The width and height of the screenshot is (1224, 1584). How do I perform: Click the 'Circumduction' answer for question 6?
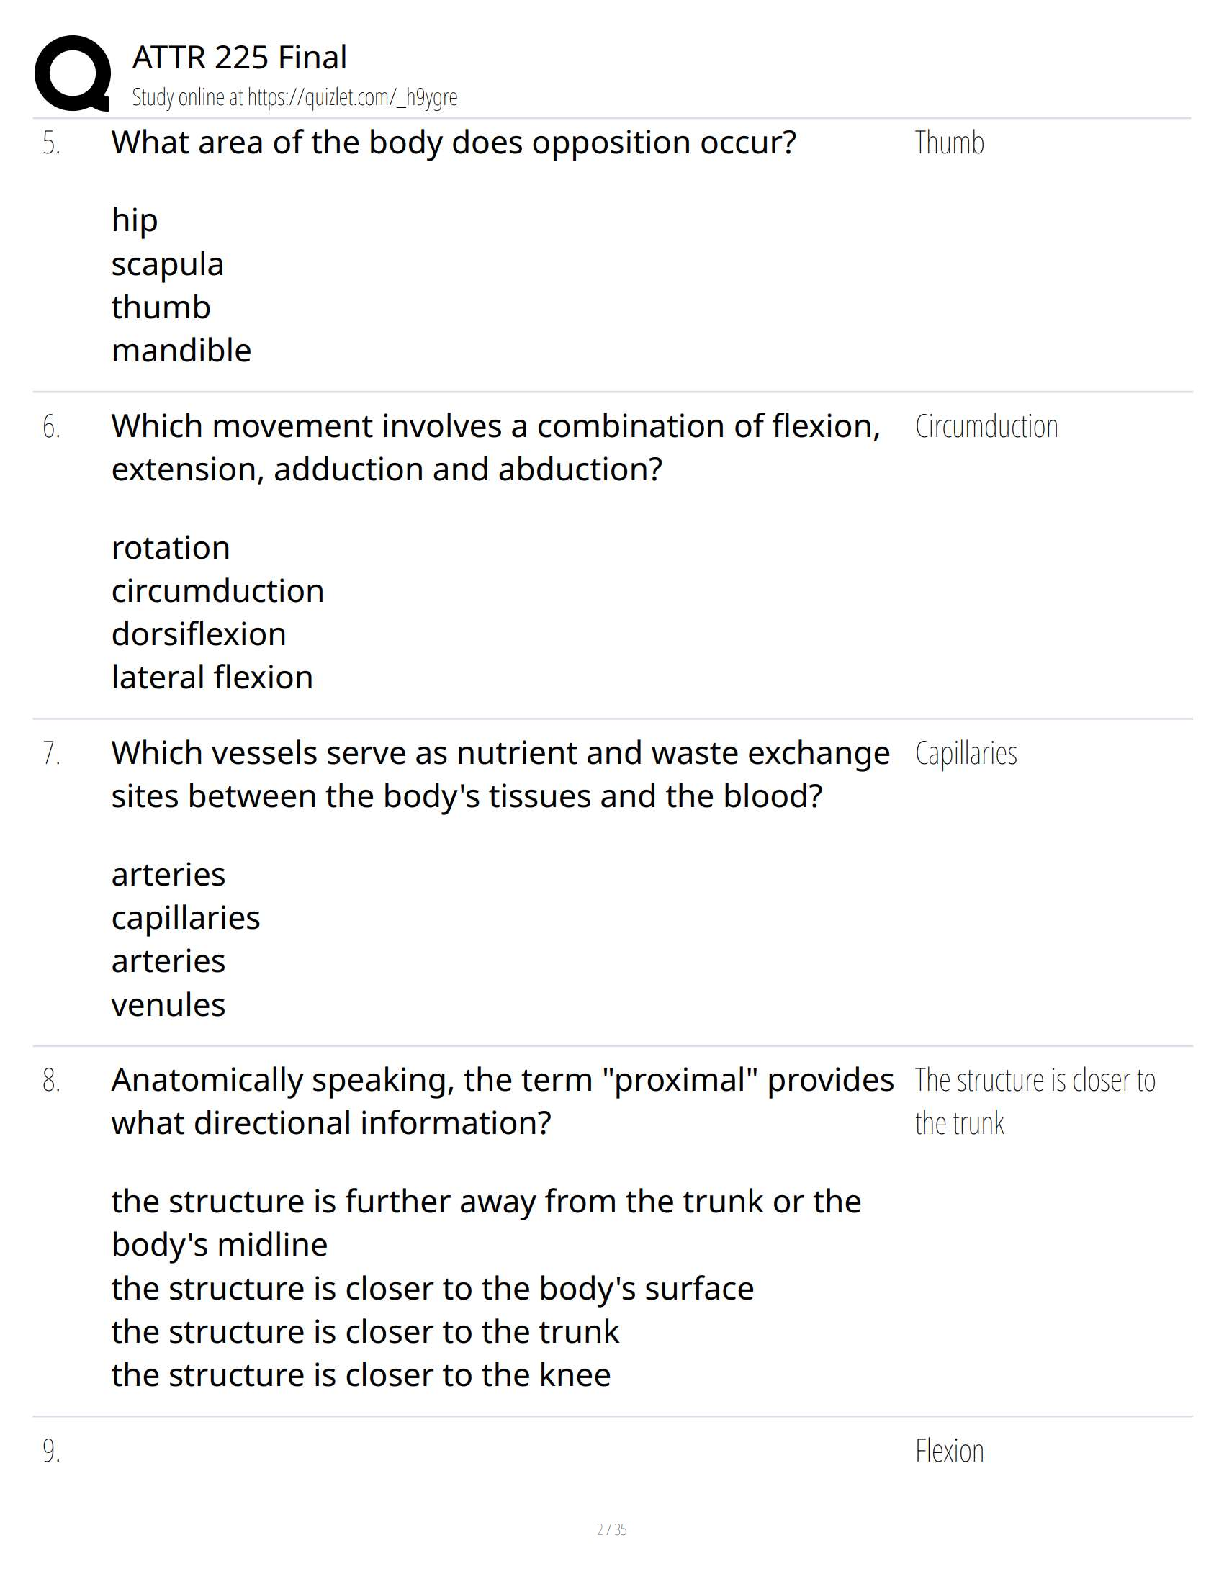point(986,427)
